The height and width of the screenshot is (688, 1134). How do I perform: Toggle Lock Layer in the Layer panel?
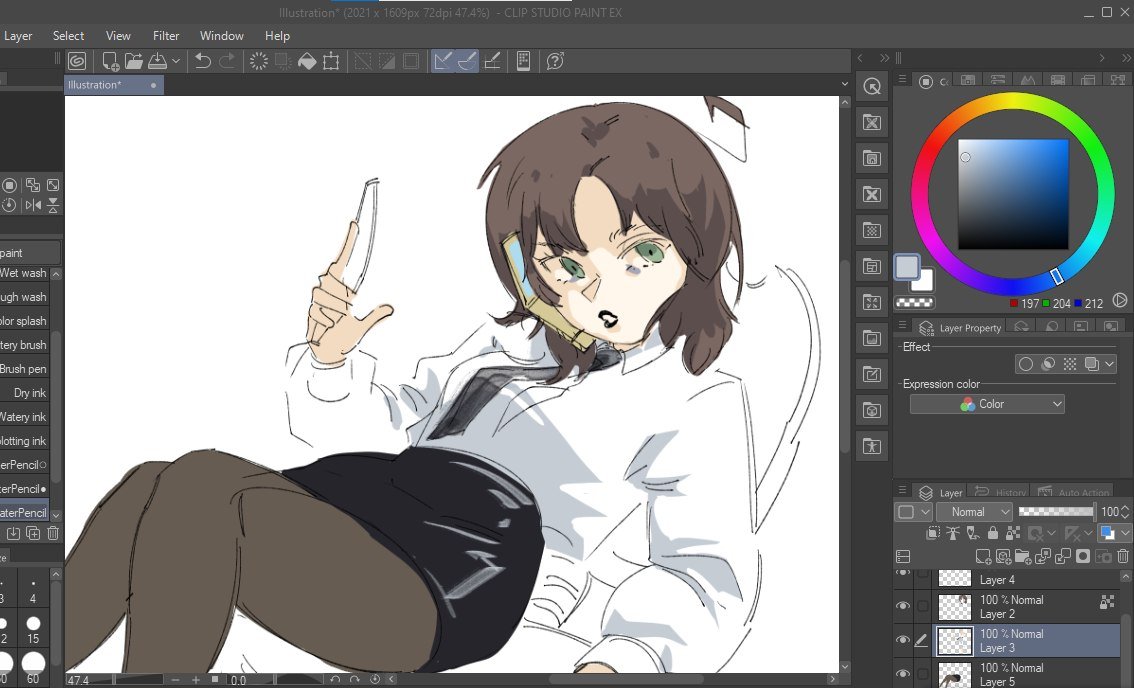pos(993,533)
